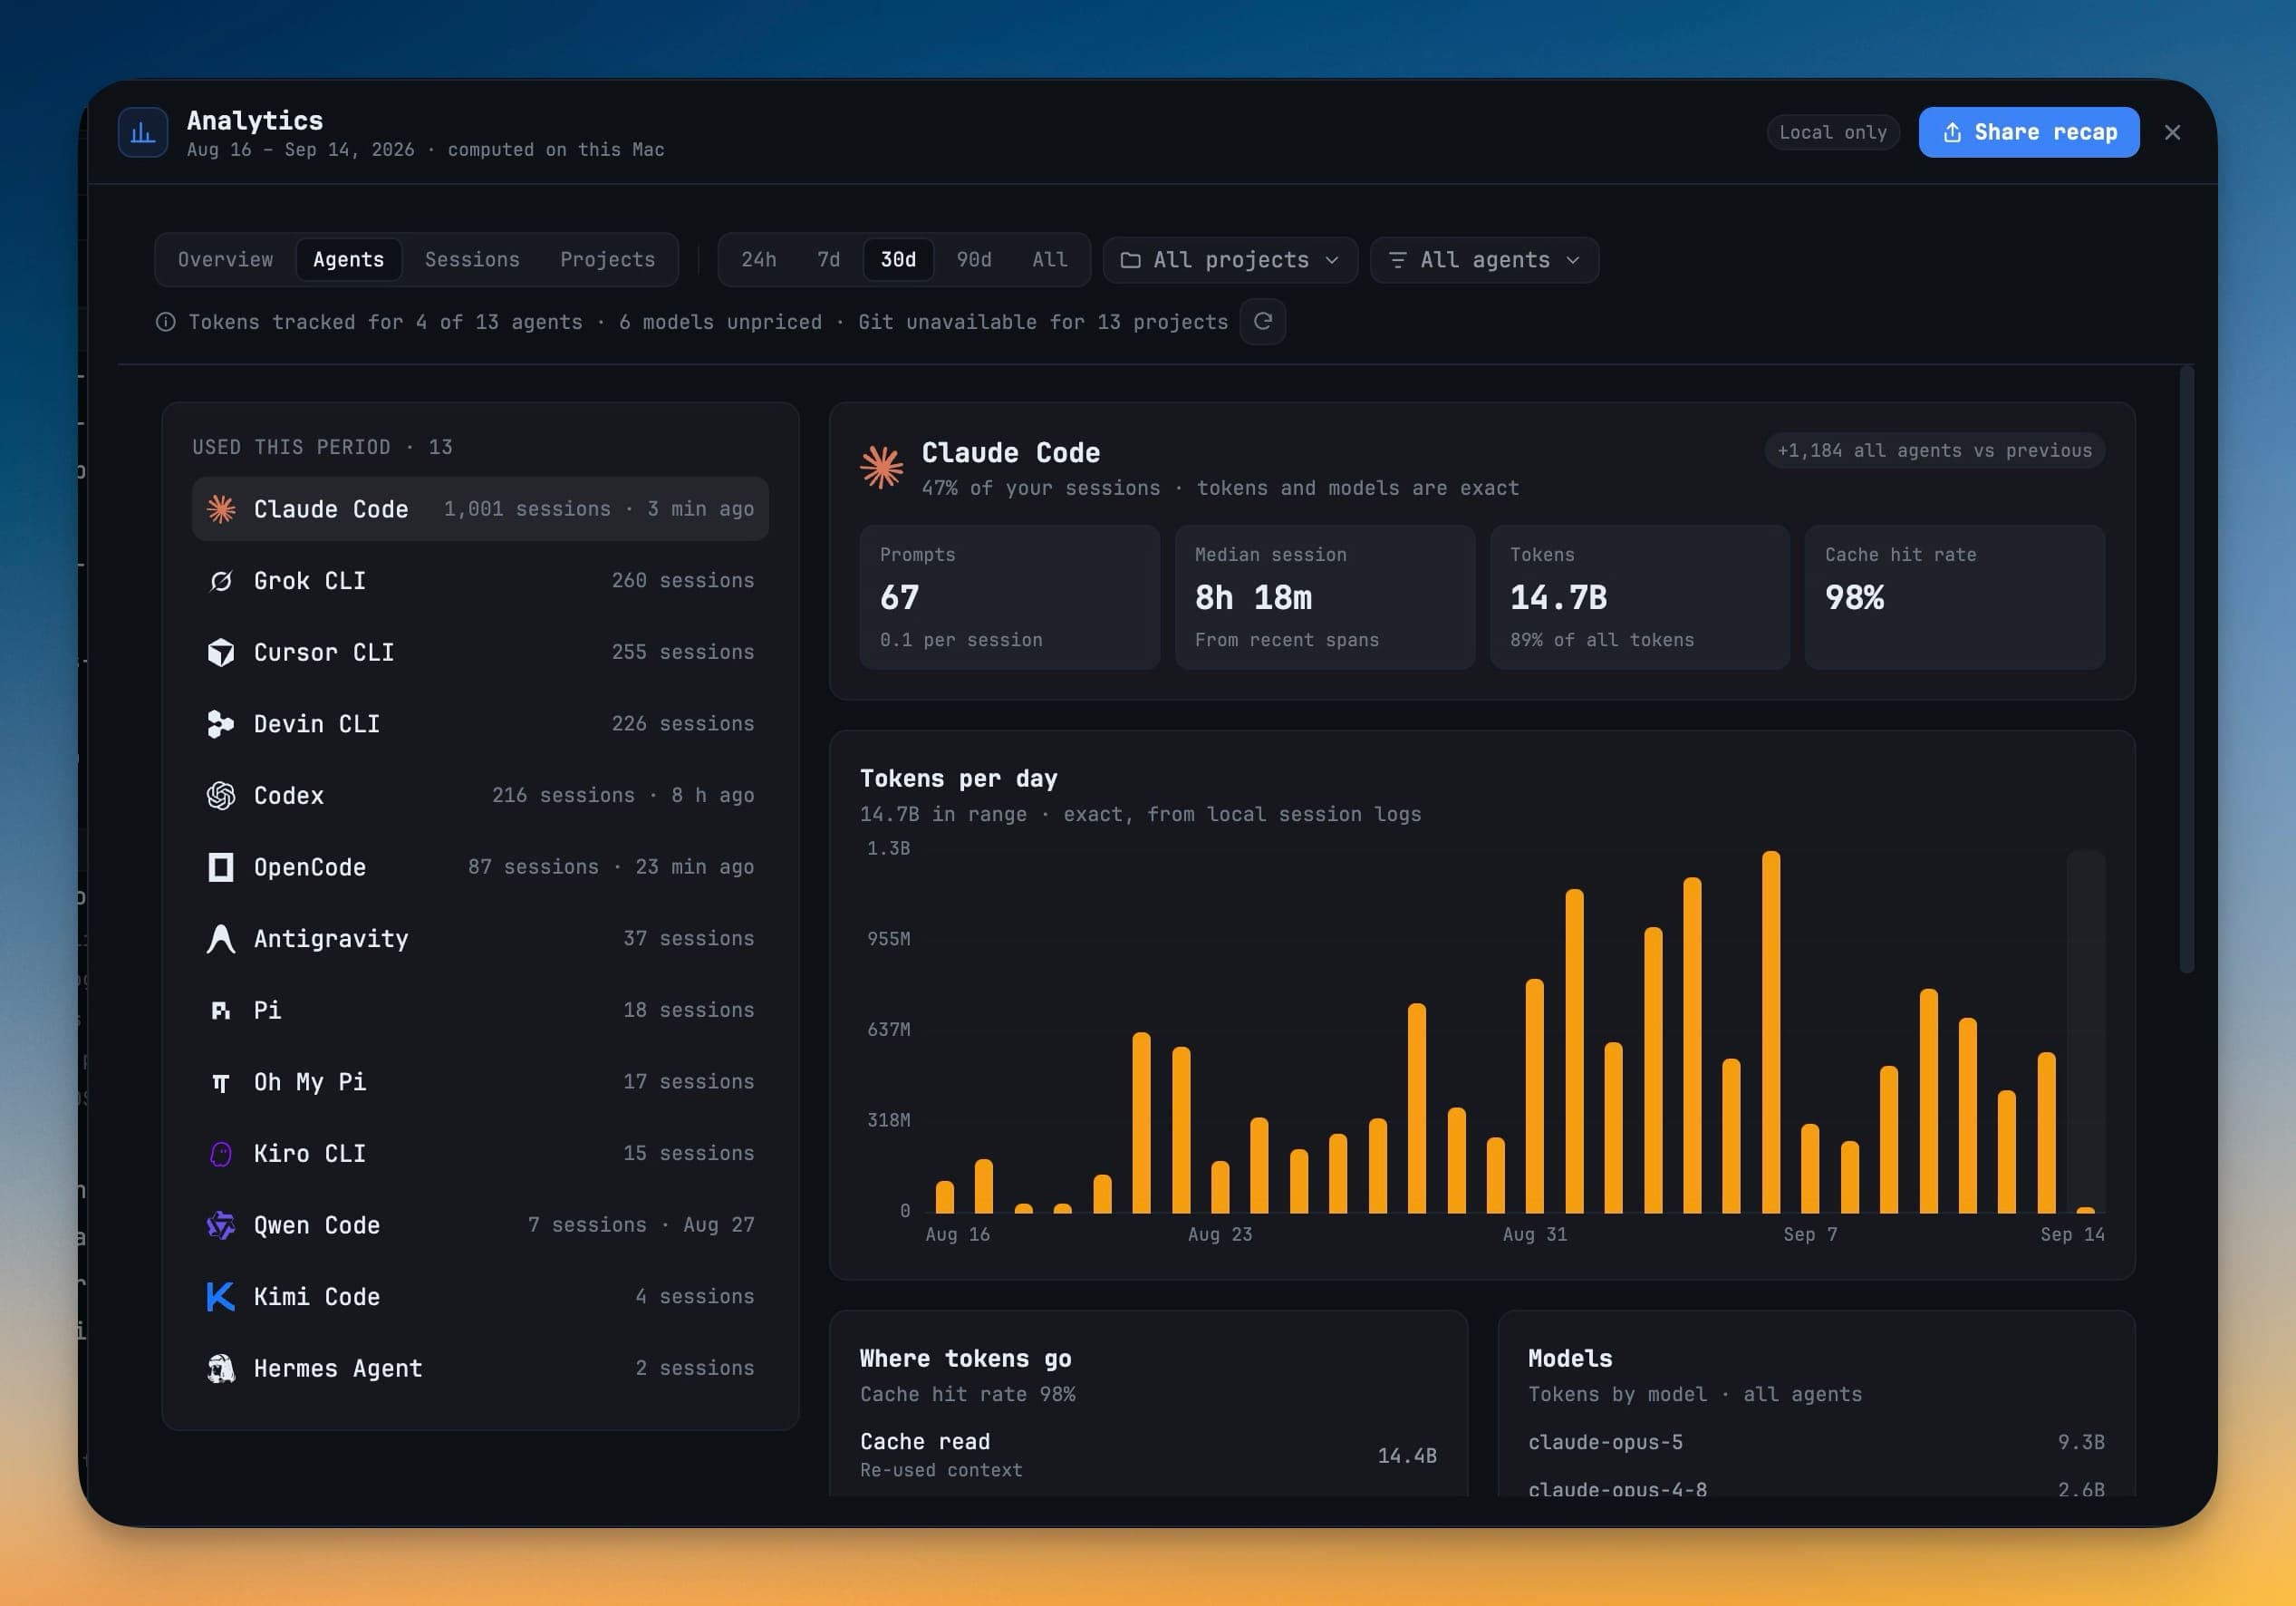Viewport: 2296px width, 1606px height.
Task: Click "18 sessions" in the Pi row
Action: [689, 1011]
